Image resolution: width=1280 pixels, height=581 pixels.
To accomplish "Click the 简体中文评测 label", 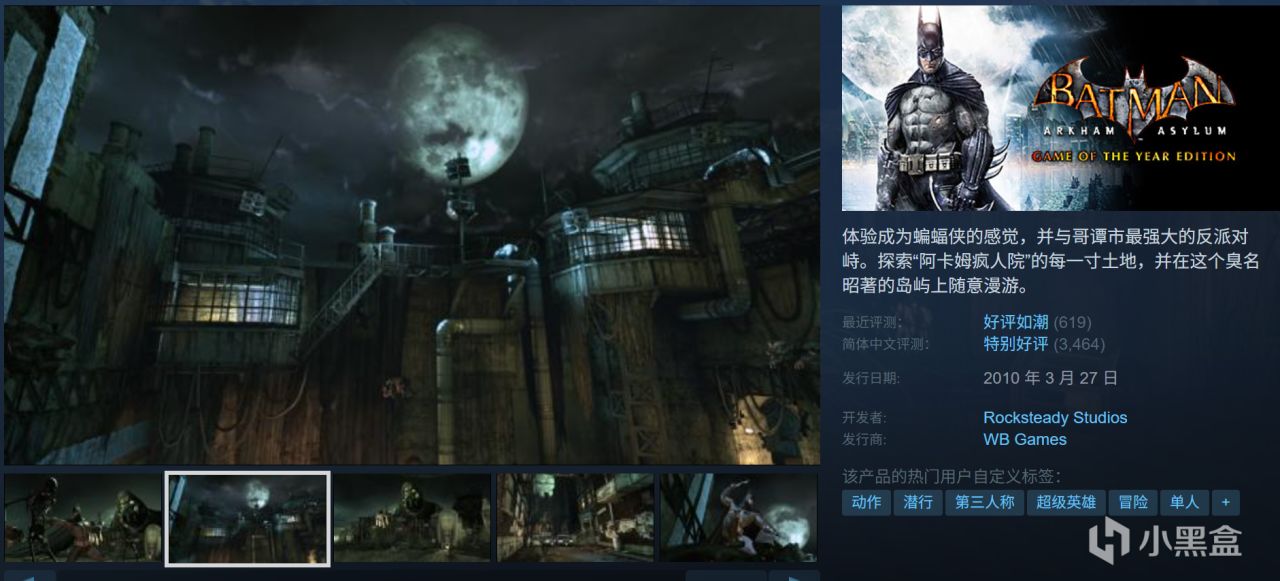I will click(x=885, y=345).
